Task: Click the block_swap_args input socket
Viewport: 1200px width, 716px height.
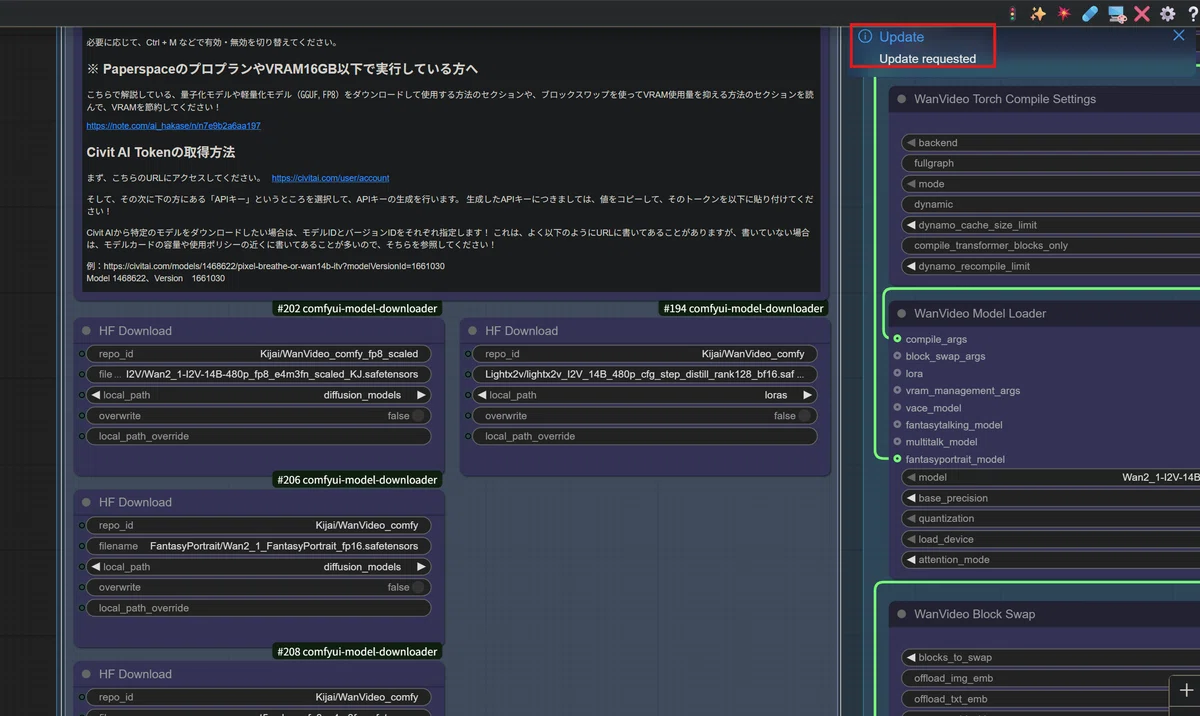Action: click(897, 356)
